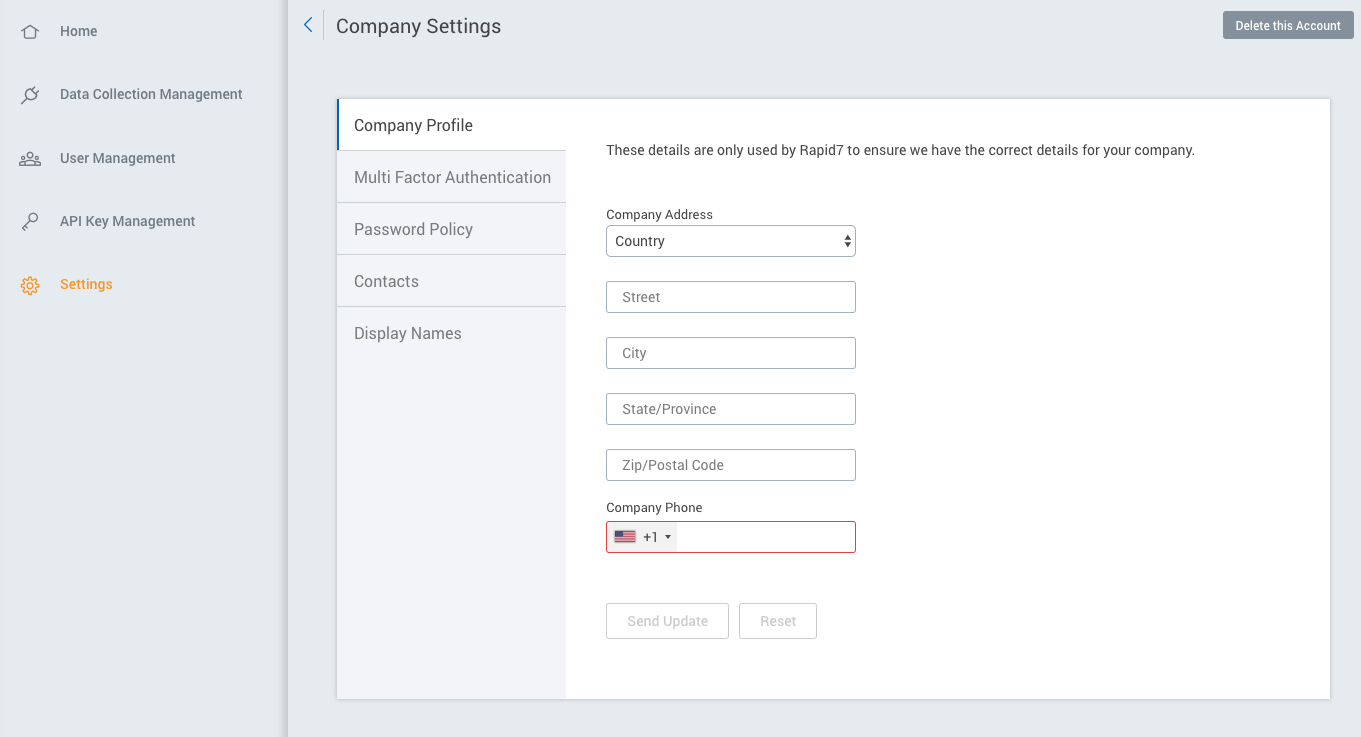Click the Data Collection Management plug icon
This screenshot has height=737, width=1361.
click(30, 95)
